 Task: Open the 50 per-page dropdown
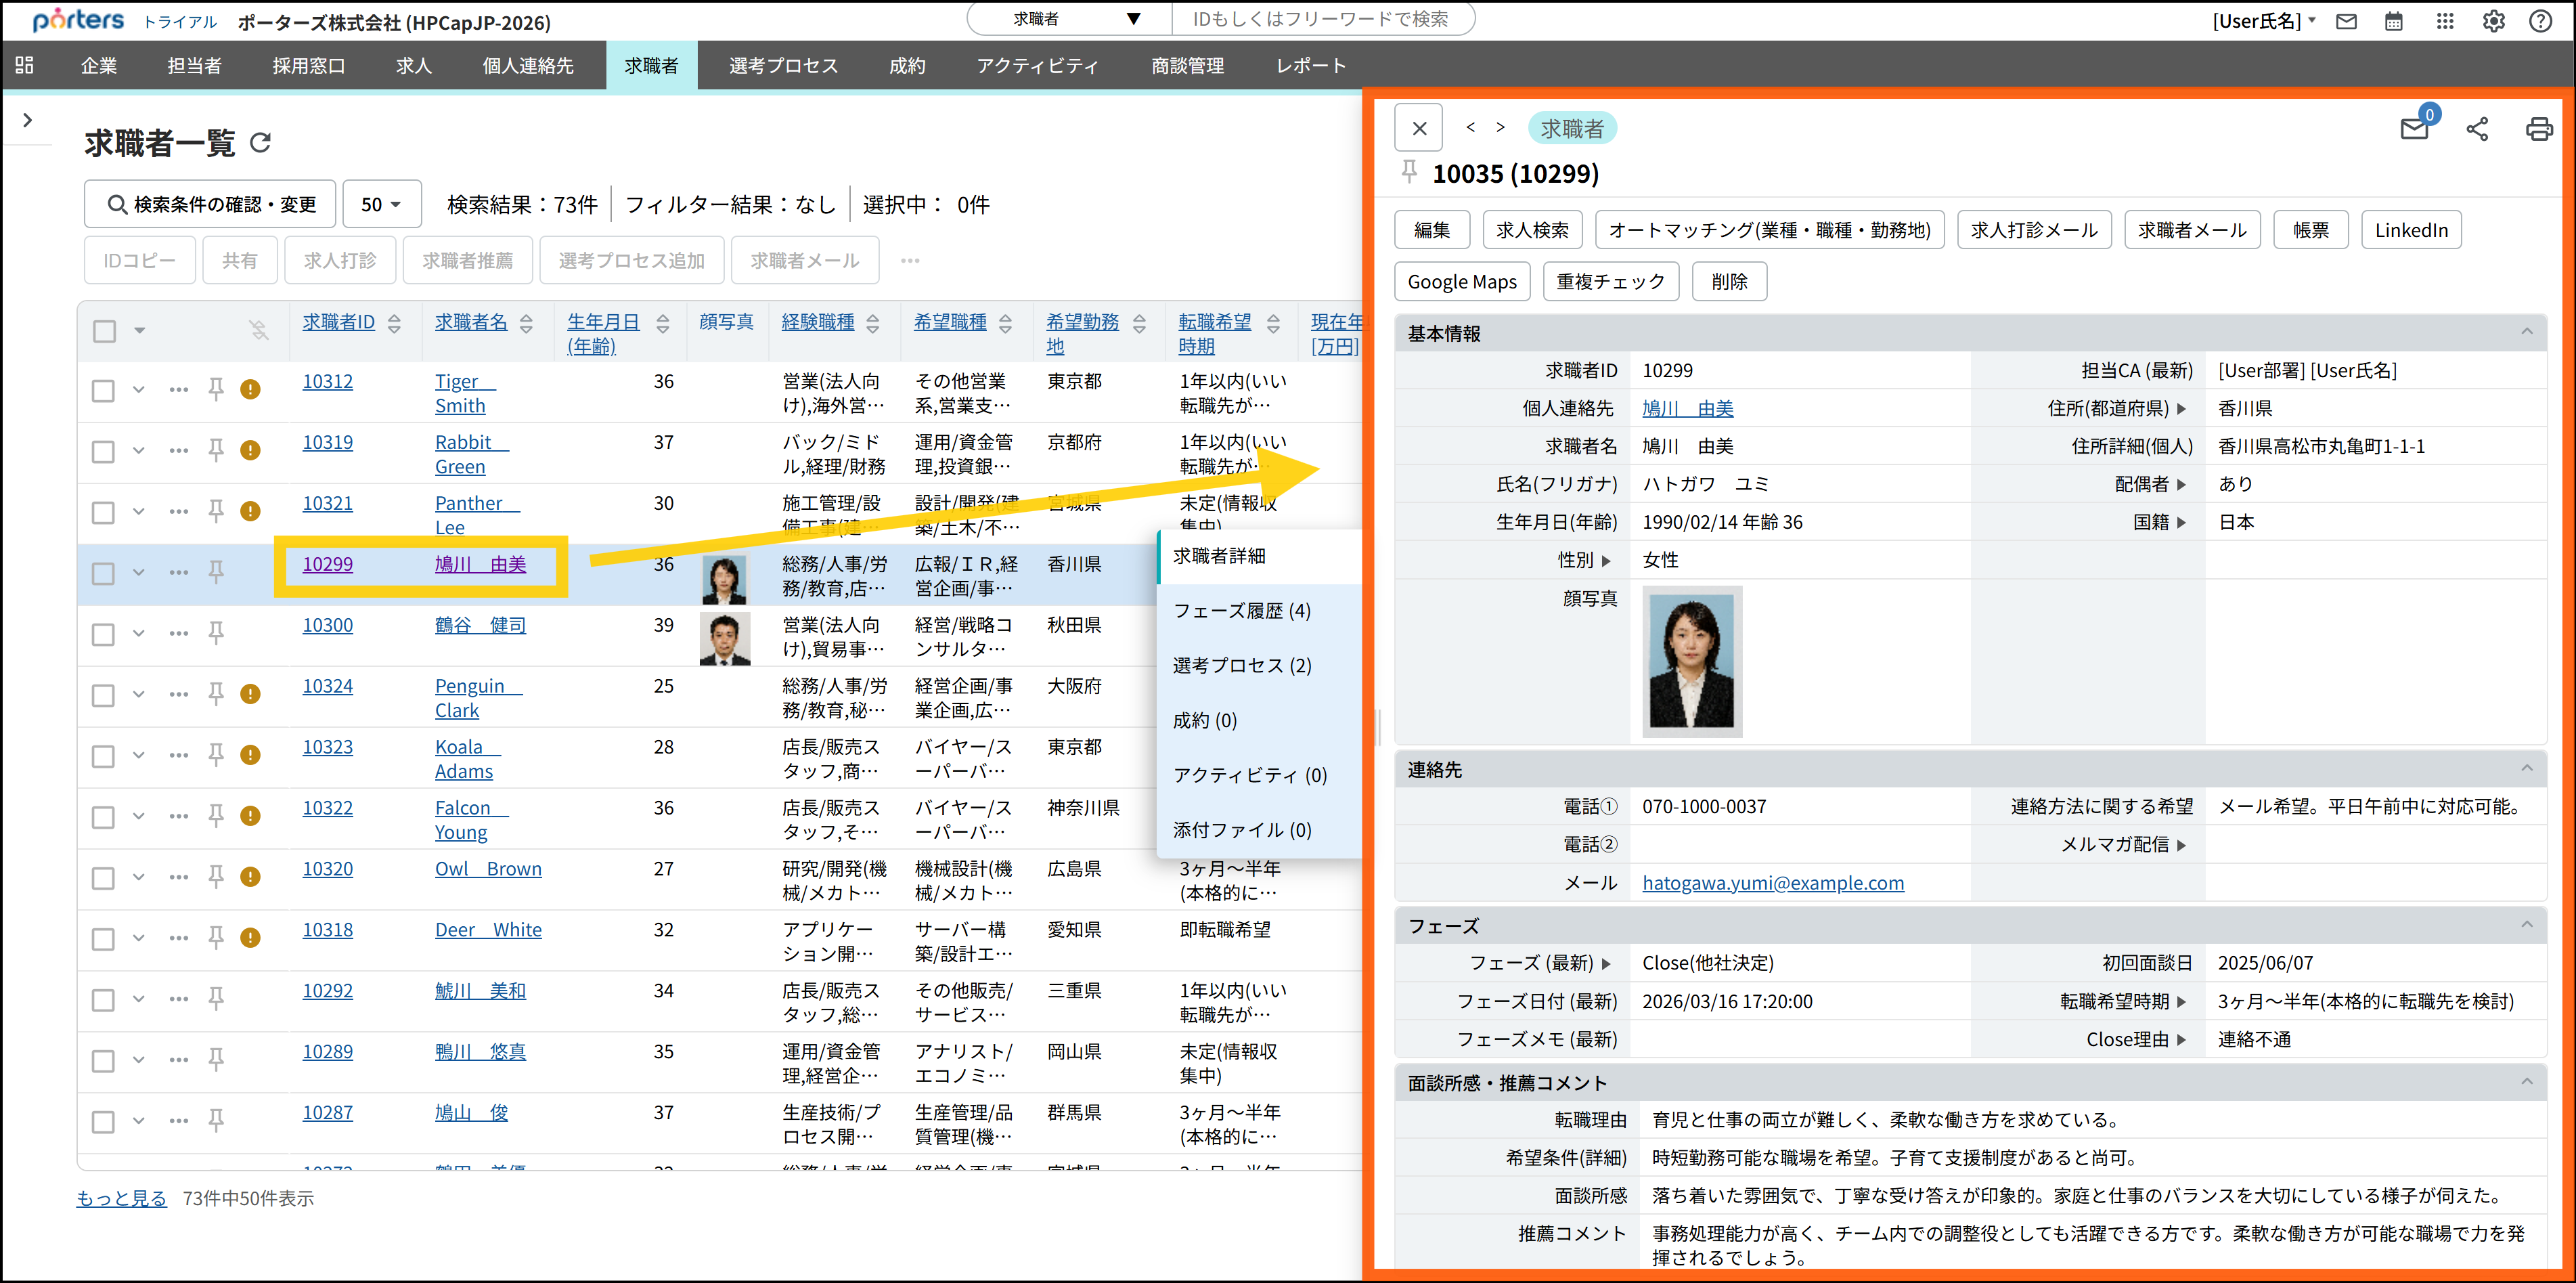pyautogui.click(x=381, y=204)
